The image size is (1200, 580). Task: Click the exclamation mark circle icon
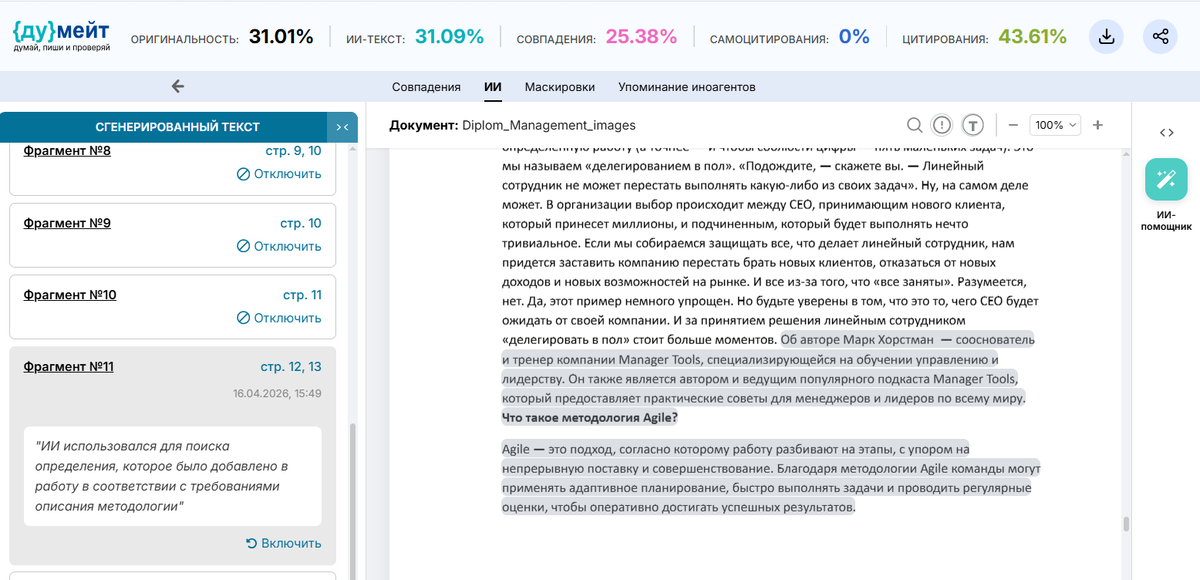942,125
